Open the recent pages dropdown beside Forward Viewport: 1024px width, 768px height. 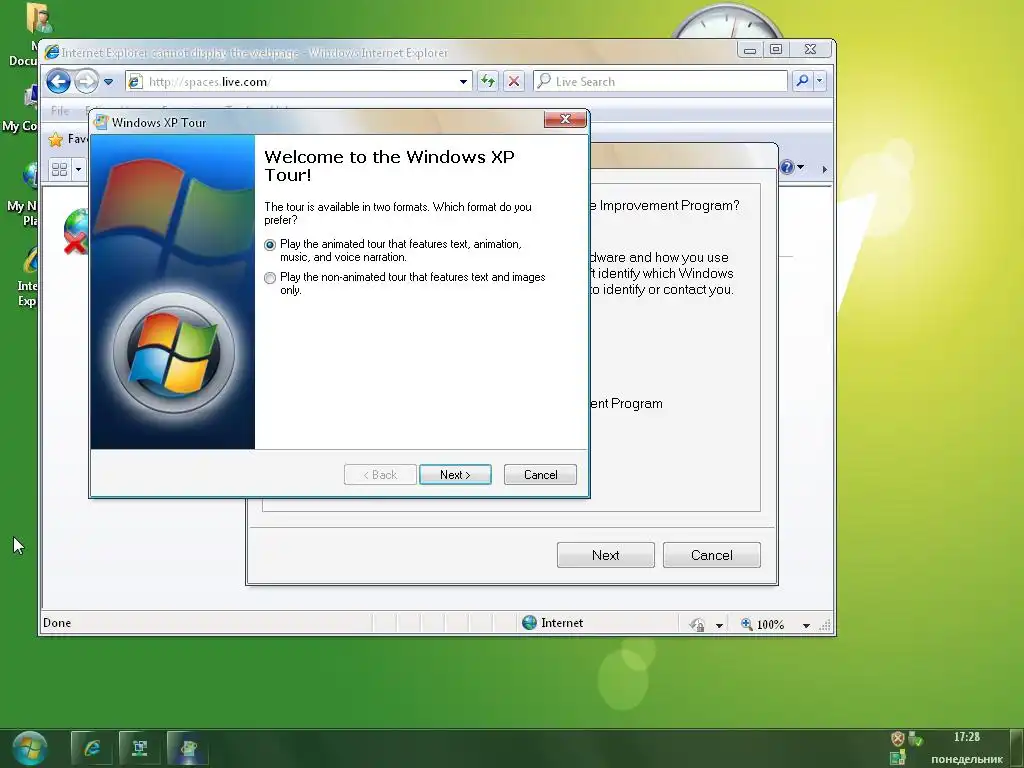108,82
